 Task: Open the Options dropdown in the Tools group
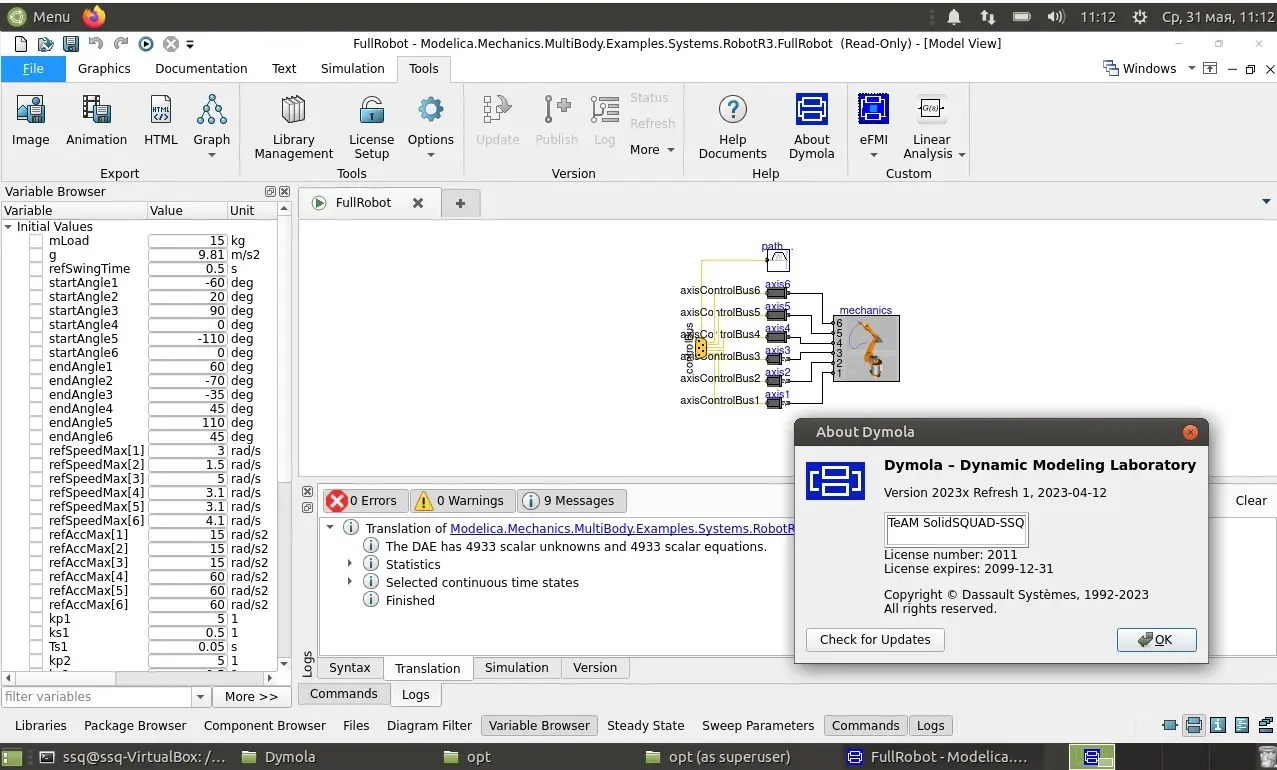click(x=431, y=155)
